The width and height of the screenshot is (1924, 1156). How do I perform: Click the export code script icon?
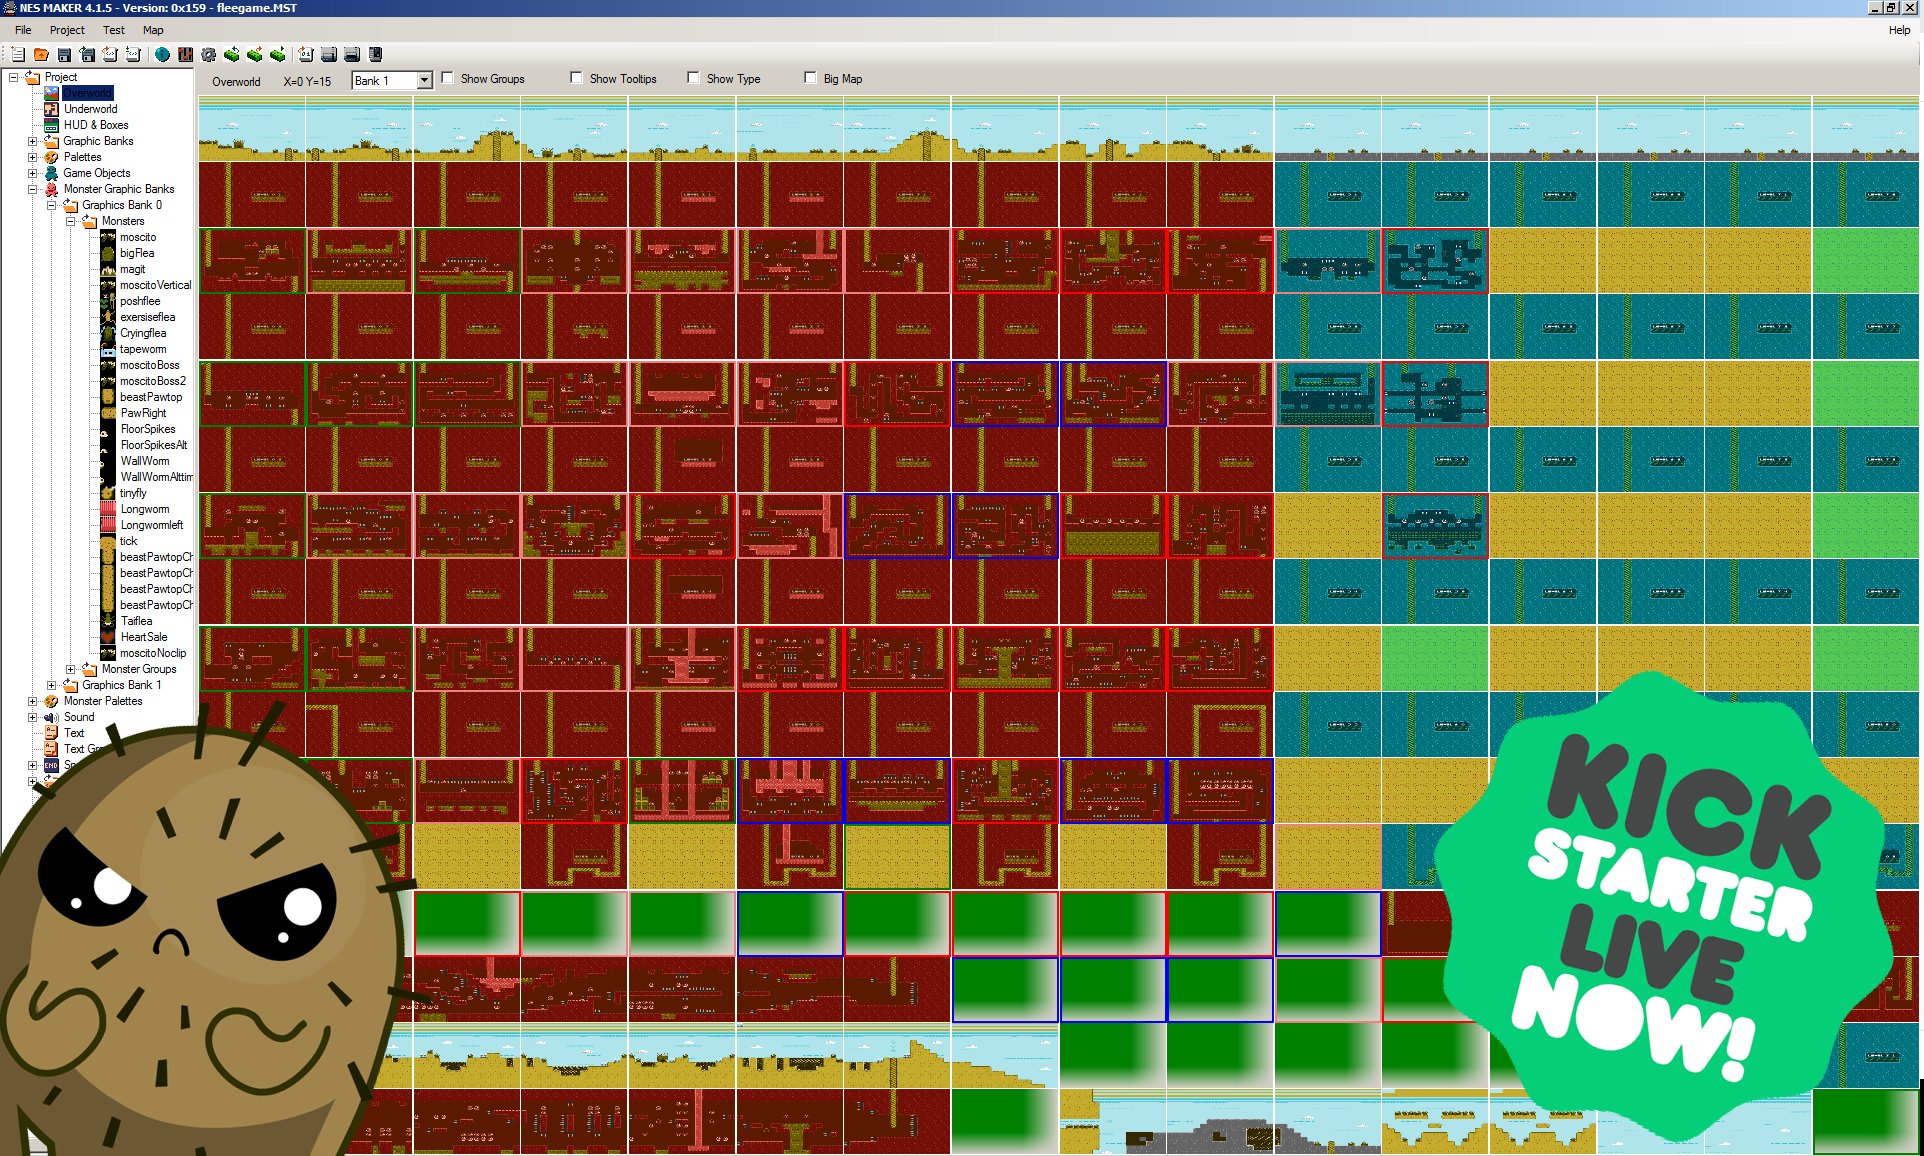[110, 55]
